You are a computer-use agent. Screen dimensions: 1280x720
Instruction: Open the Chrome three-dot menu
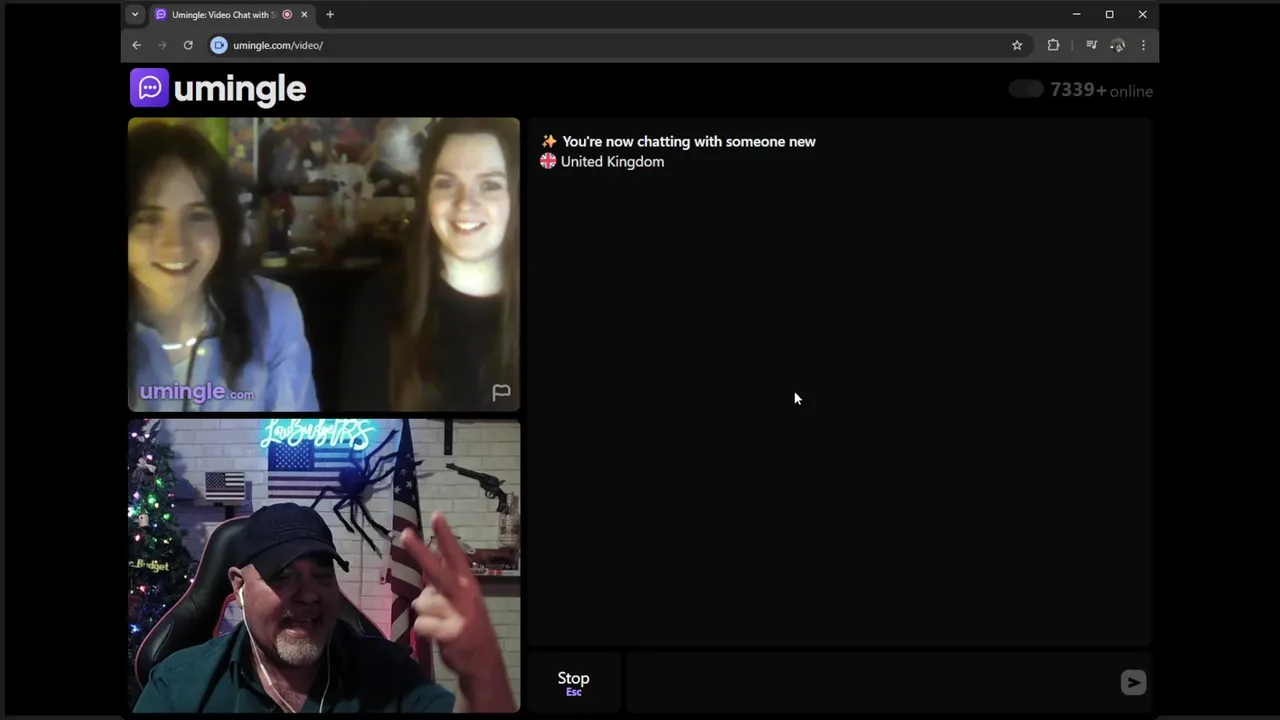[x=1143, y=45]
